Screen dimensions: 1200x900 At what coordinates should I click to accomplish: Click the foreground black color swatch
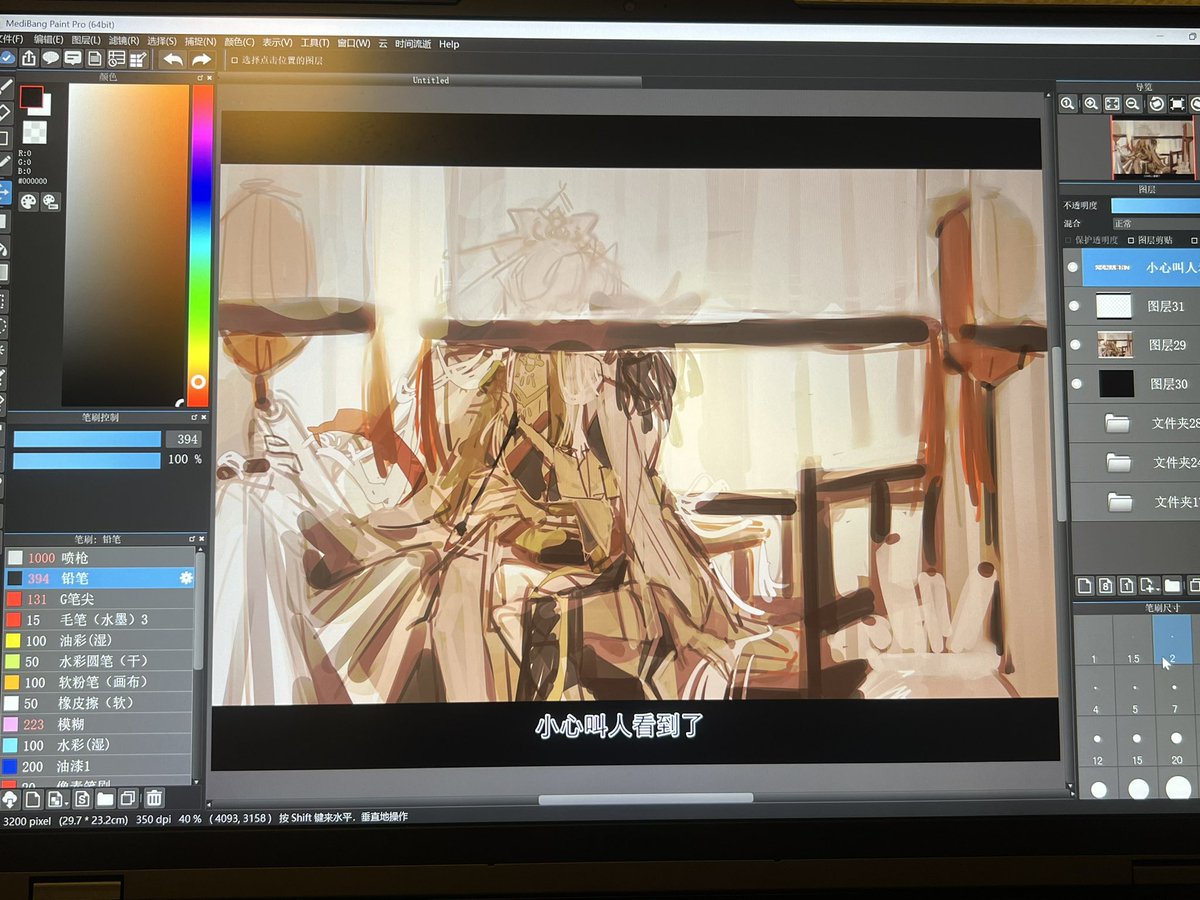(32, 98)
